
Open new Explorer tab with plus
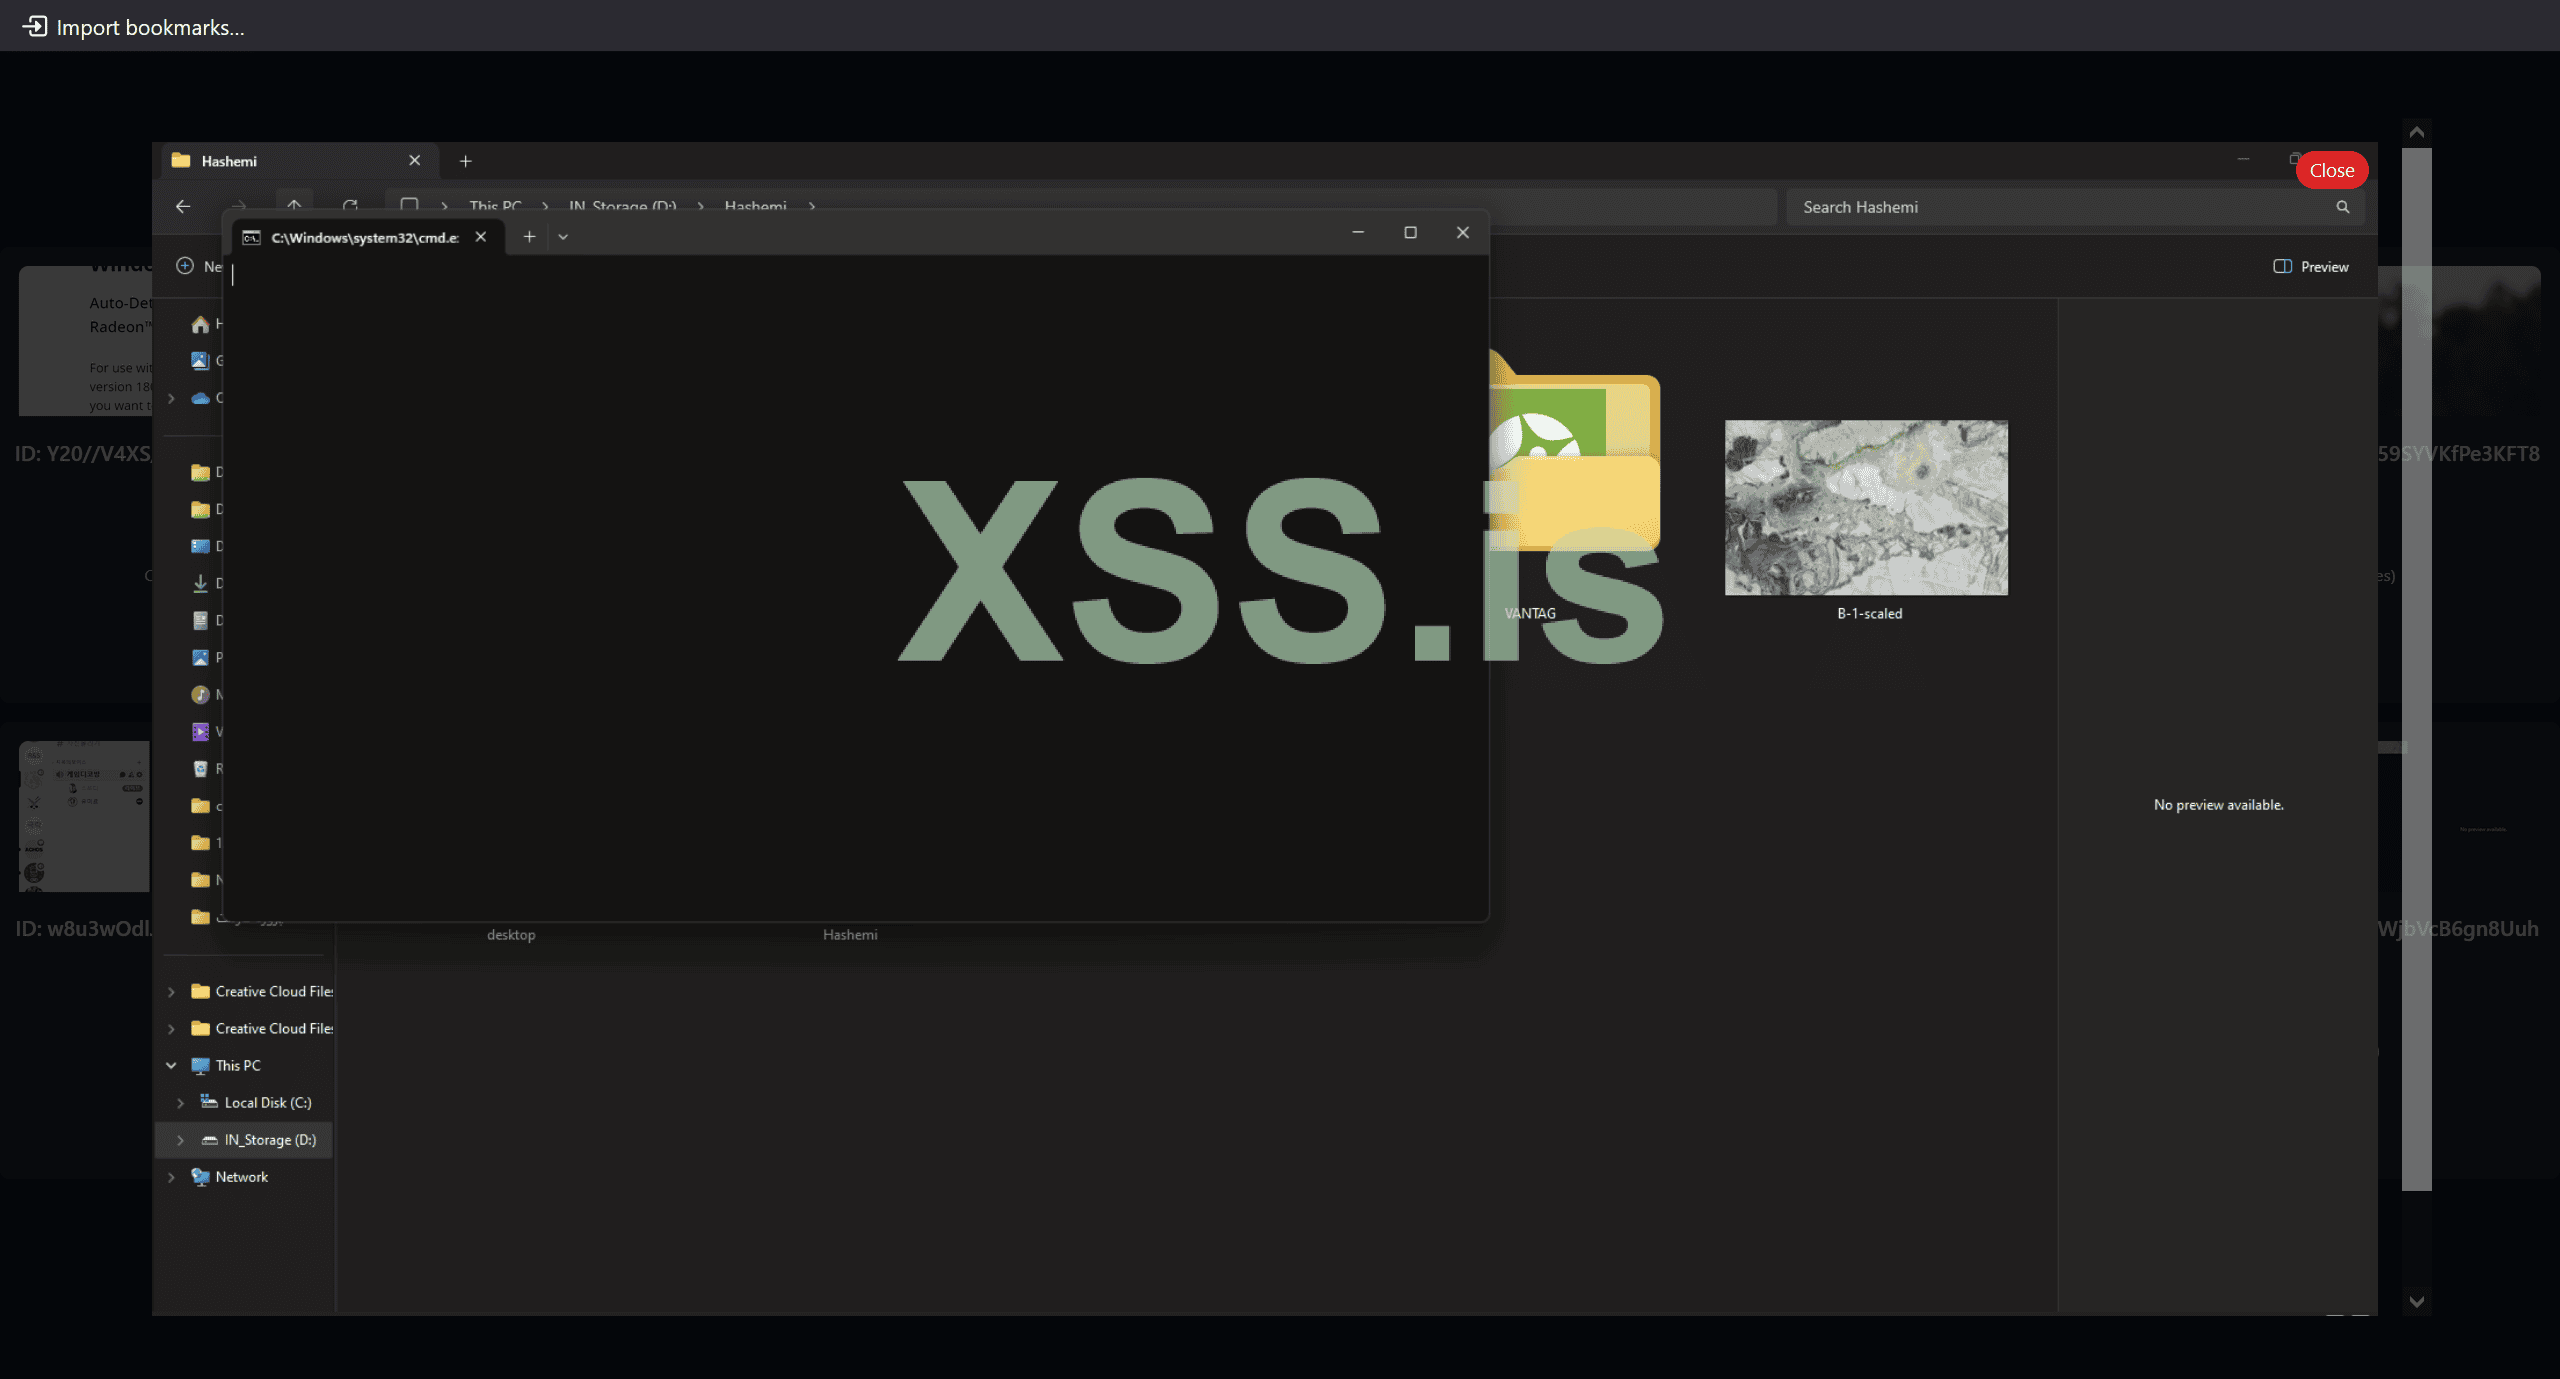tap(465, 161)
